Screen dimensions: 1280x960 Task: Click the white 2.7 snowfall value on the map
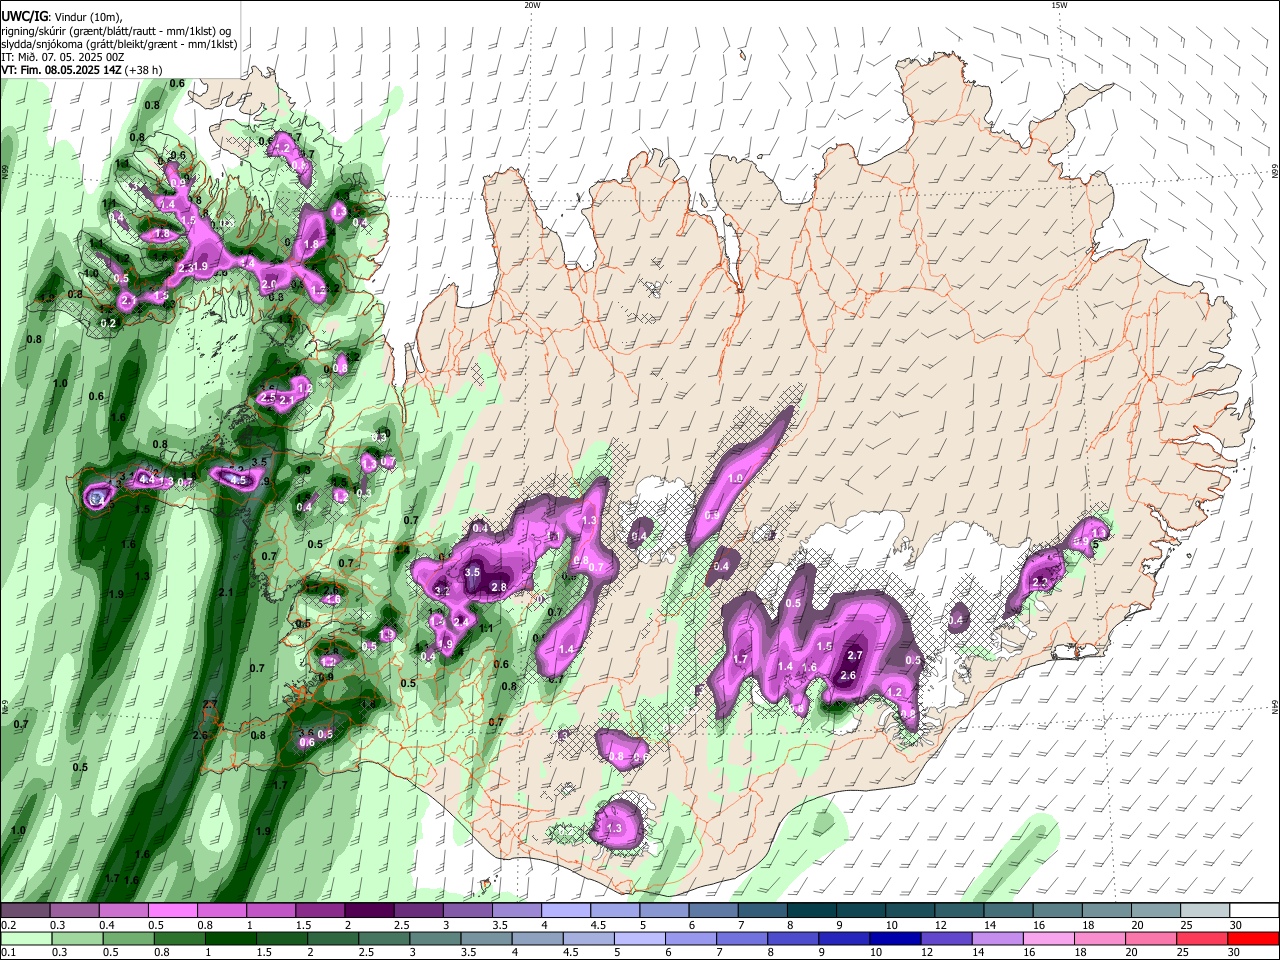point(854,656)
